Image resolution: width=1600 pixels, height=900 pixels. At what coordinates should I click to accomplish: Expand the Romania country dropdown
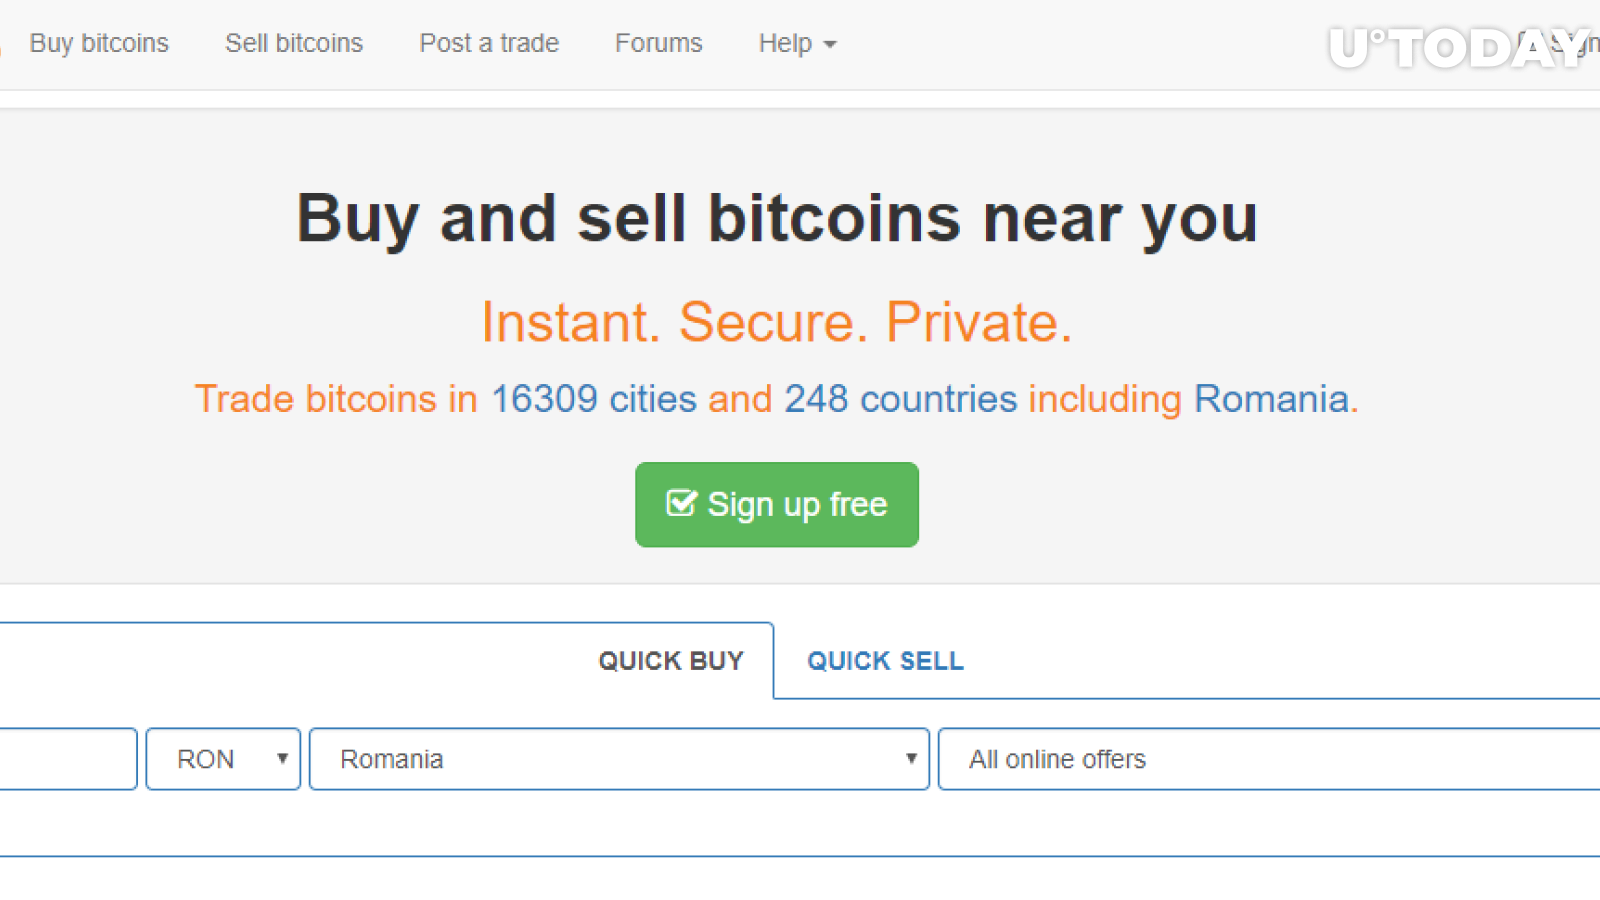[x=620, y=759]
